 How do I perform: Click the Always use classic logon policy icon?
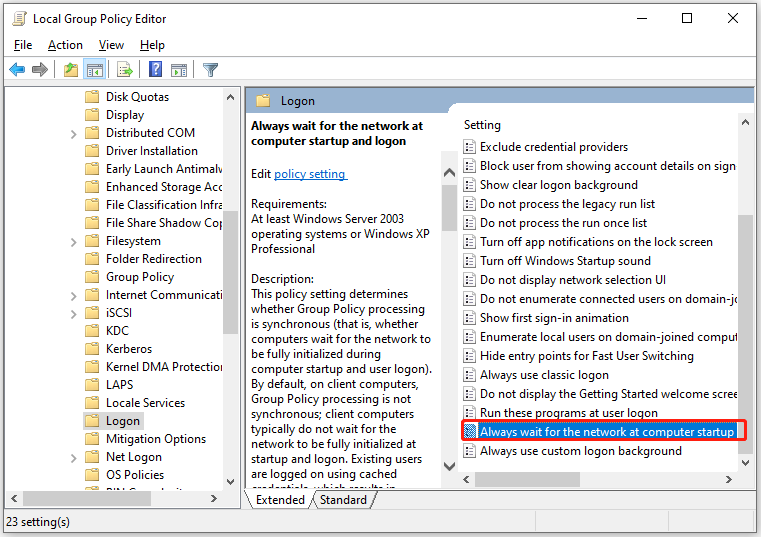[x=469, y=375]
